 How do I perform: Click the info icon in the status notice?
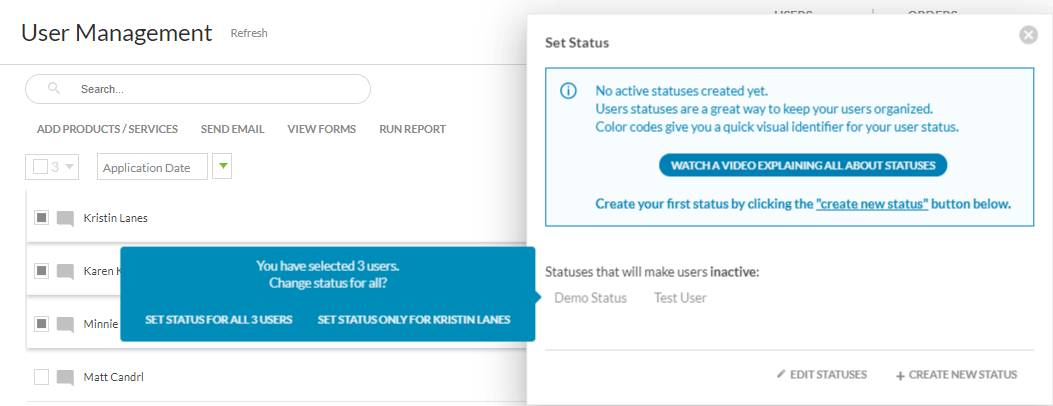568,91
